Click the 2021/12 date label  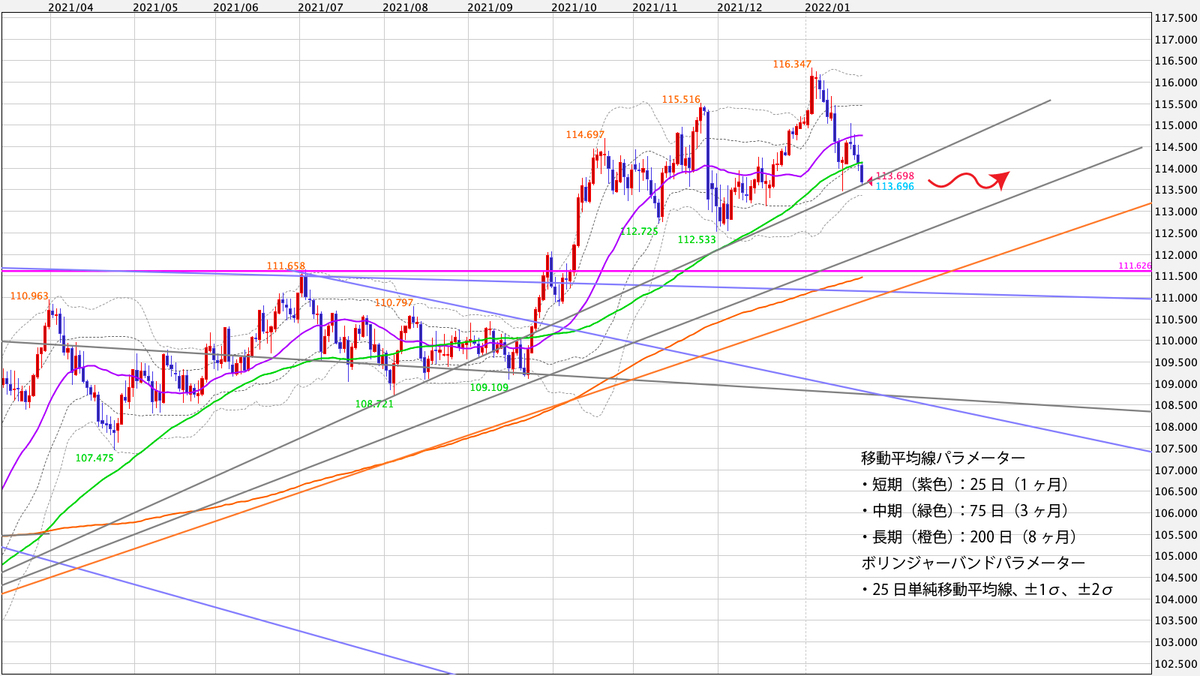pos(740,7)
